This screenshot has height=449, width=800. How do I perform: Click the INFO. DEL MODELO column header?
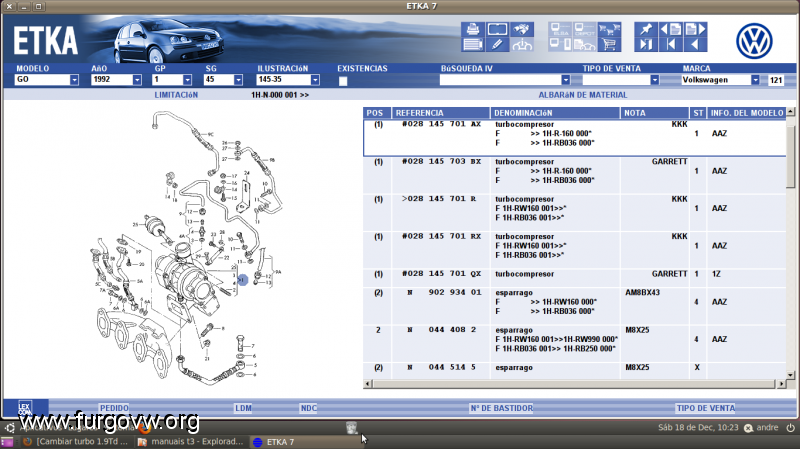coord(746,113)
